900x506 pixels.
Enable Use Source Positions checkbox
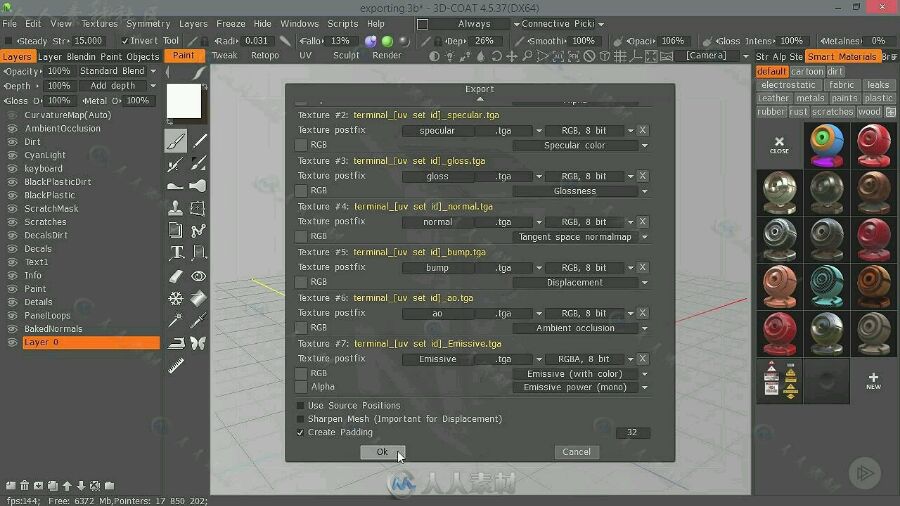coord(300,406)
